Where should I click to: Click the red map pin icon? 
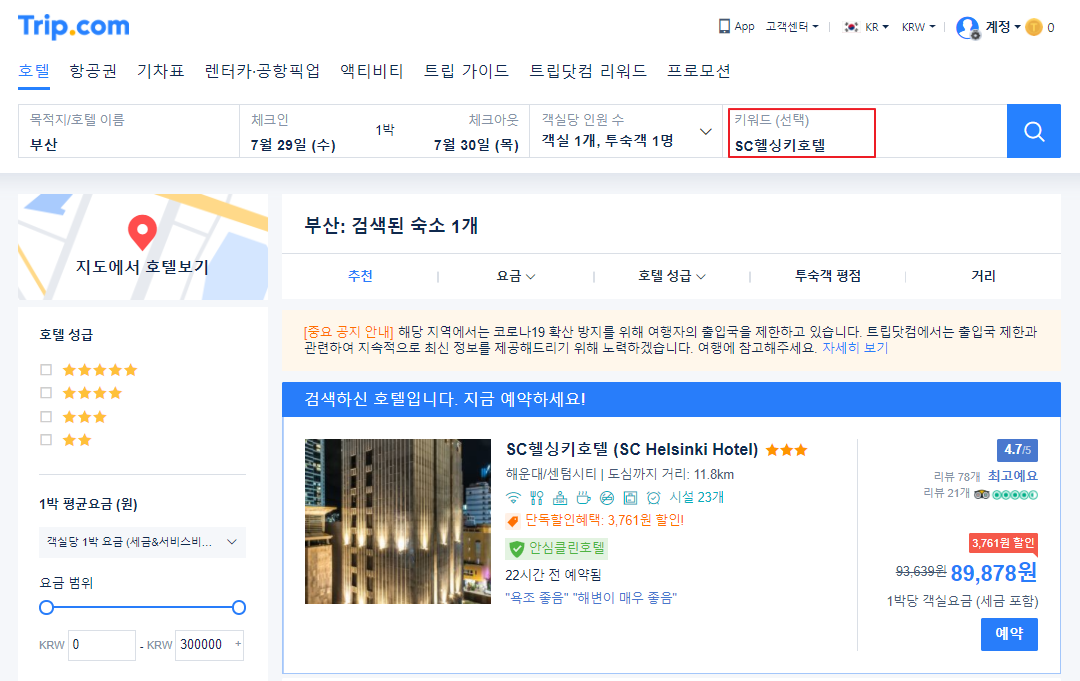143,233
